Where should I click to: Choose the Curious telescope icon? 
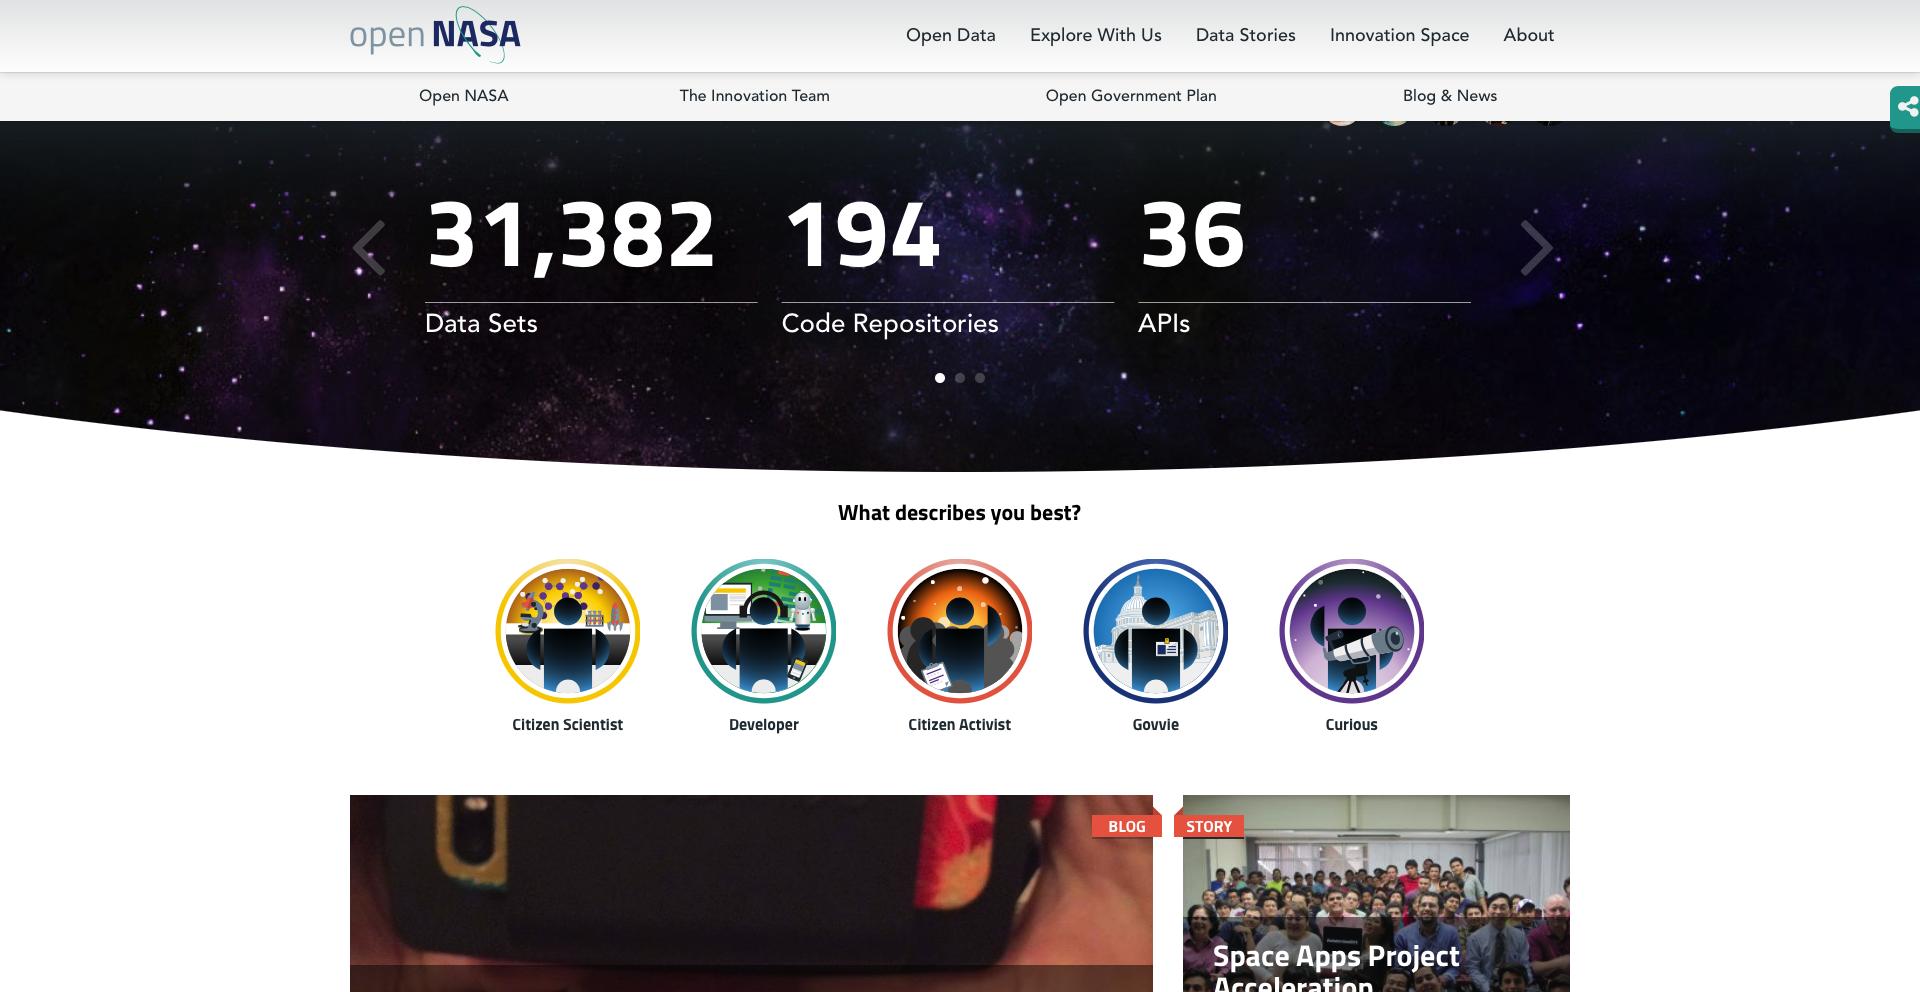pyautogui.click(x=1352, y=631)
